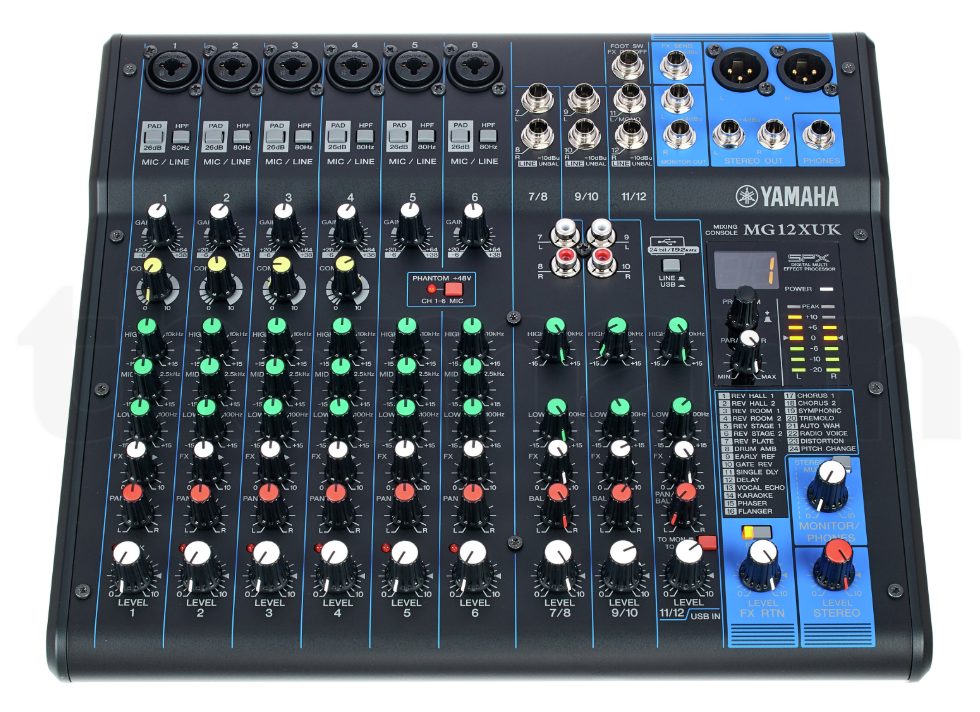The width and height of the screenshot is (980, 712).
Task: Toggle the LINE/USB input selector switch
Action: [670, 265]
